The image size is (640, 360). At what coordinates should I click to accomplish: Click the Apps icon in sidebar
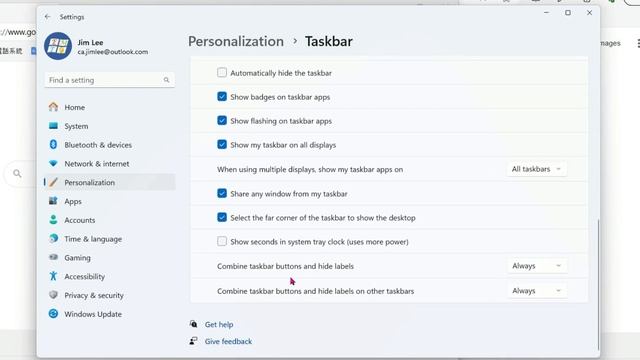tap(53, 201)
